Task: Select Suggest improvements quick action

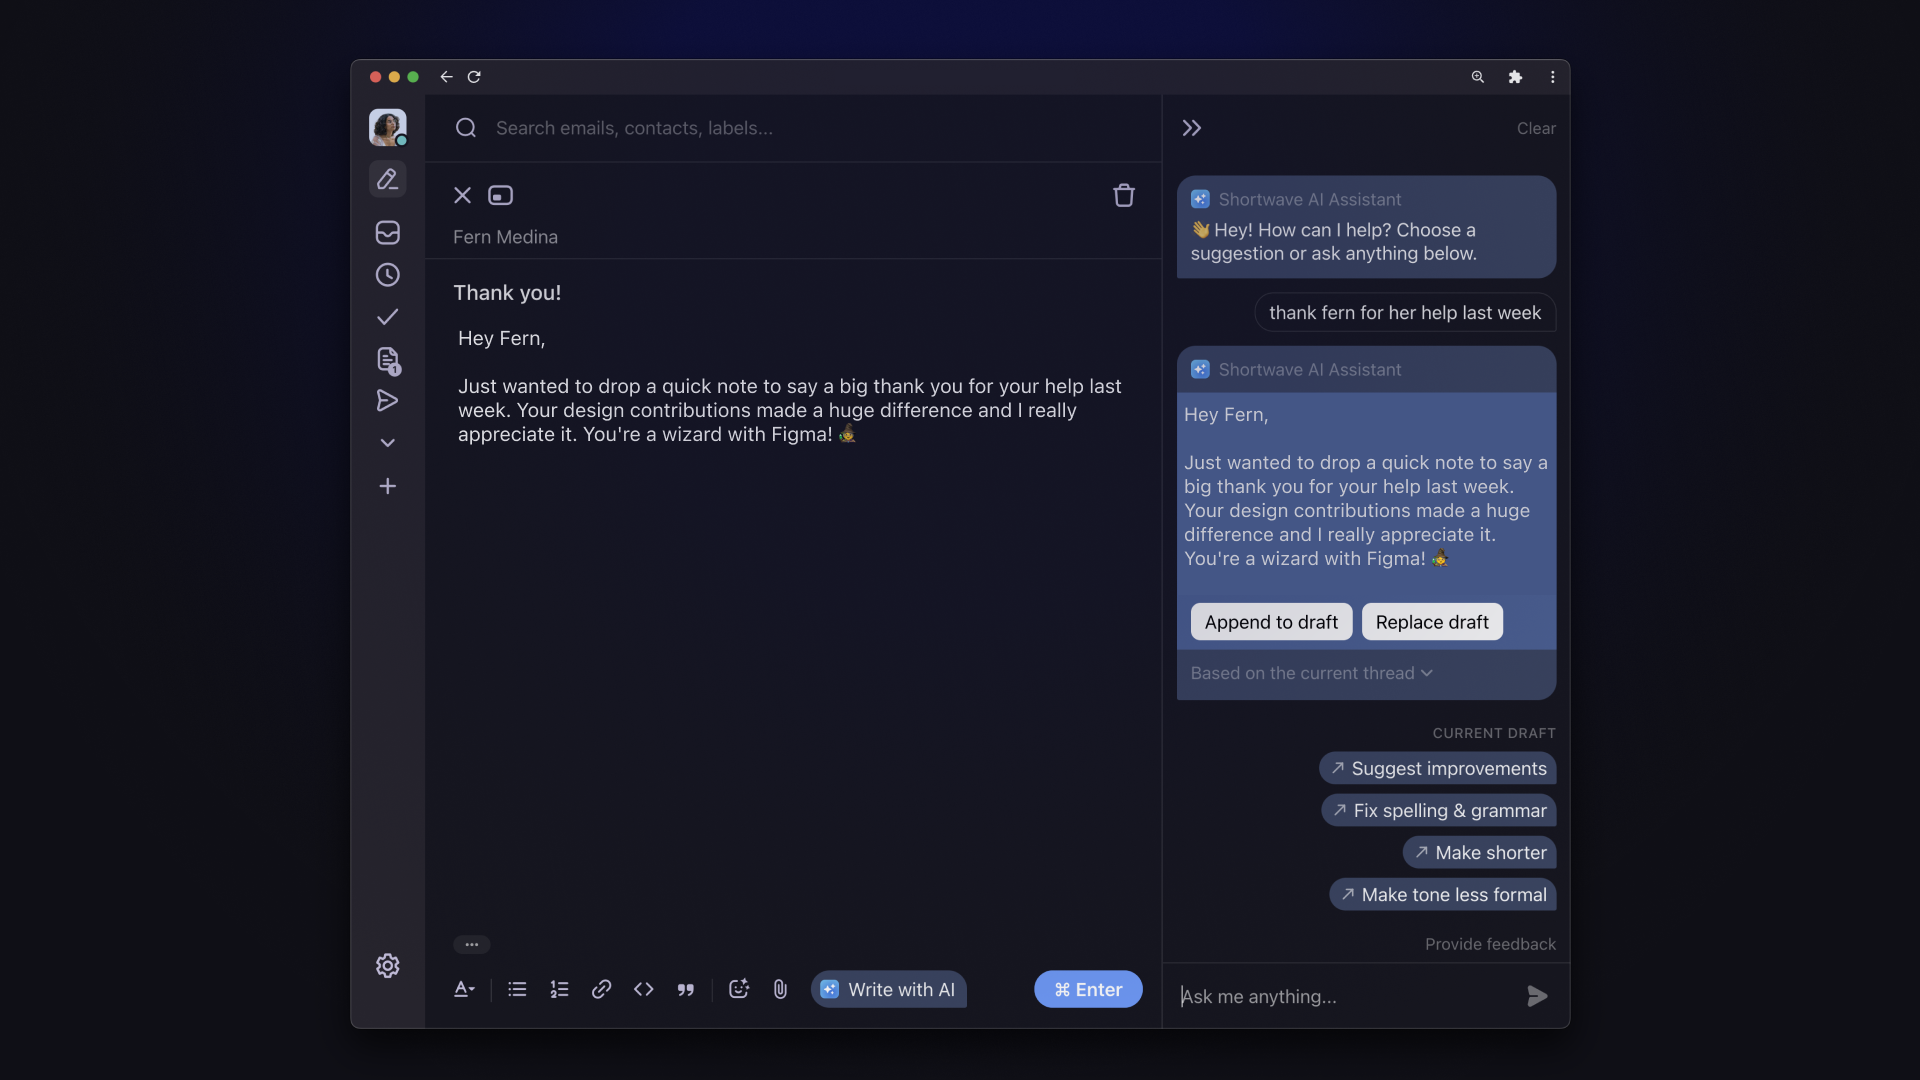Action: point(1437,767)
